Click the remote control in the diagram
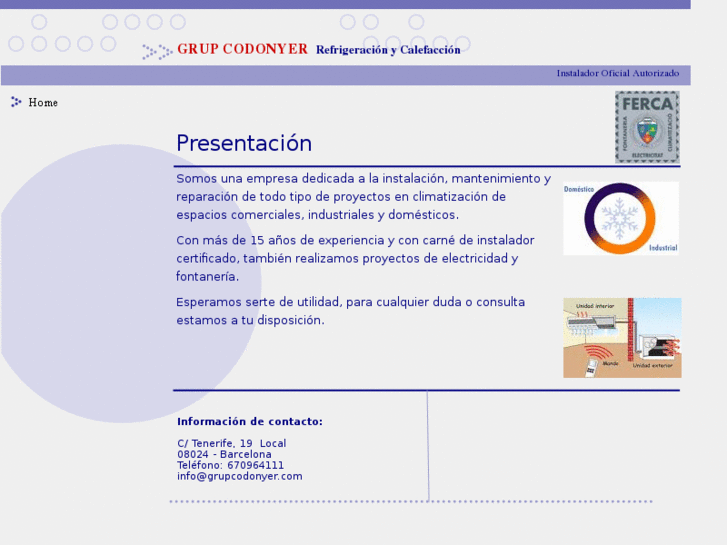Viewport: 727px width, 545px height. [x=590, y=368]
